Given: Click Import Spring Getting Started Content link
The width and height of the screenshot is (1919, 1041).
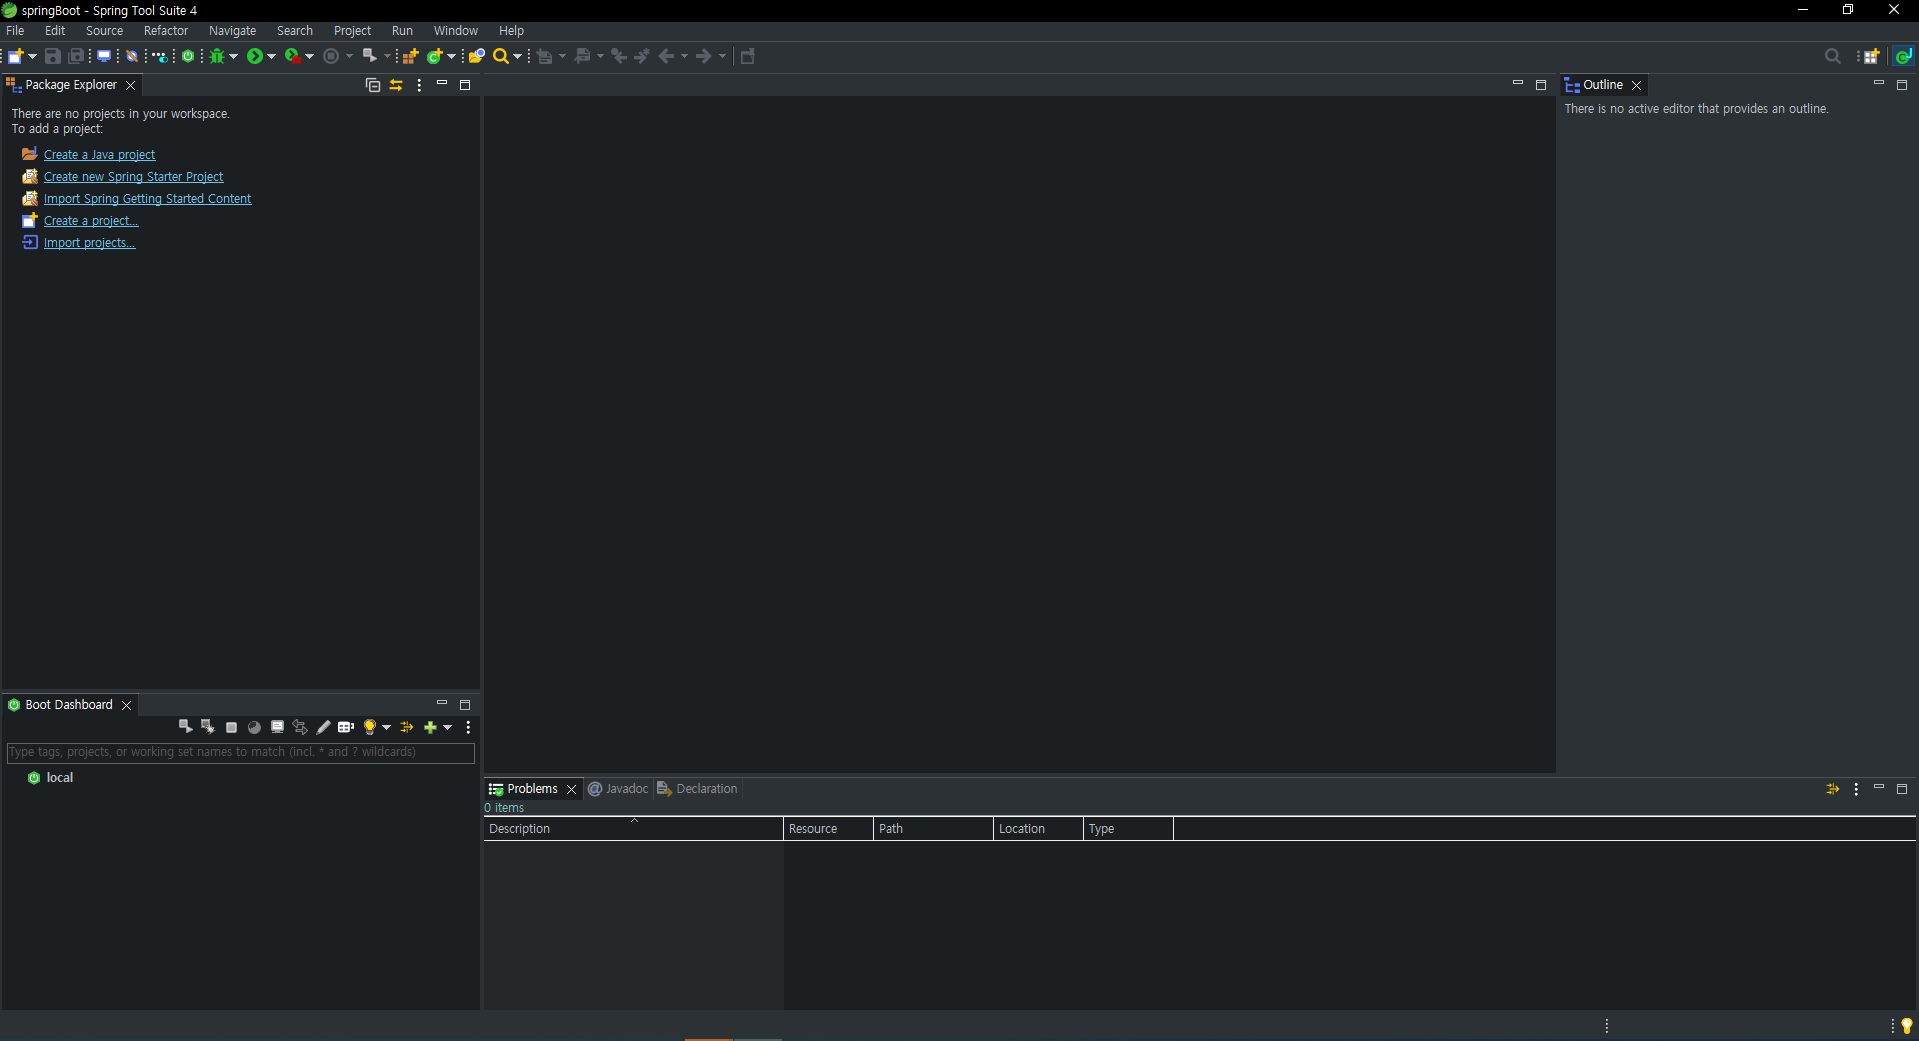Looking at the screenshot, I should point(147,199).
